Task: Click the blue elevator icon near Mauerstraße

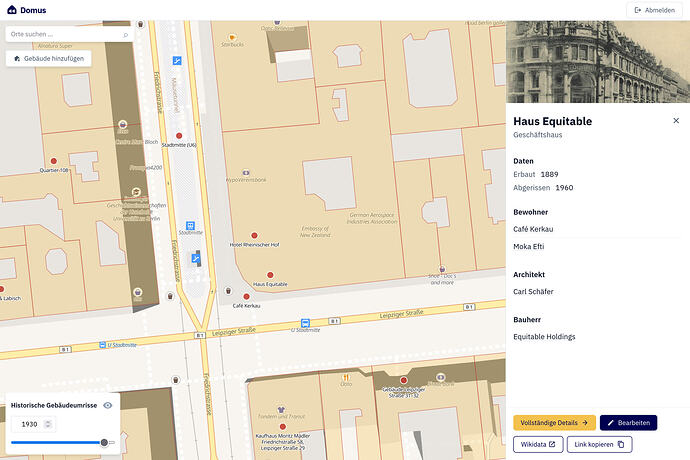Action: pyautogui.click(x=177, y=61)
